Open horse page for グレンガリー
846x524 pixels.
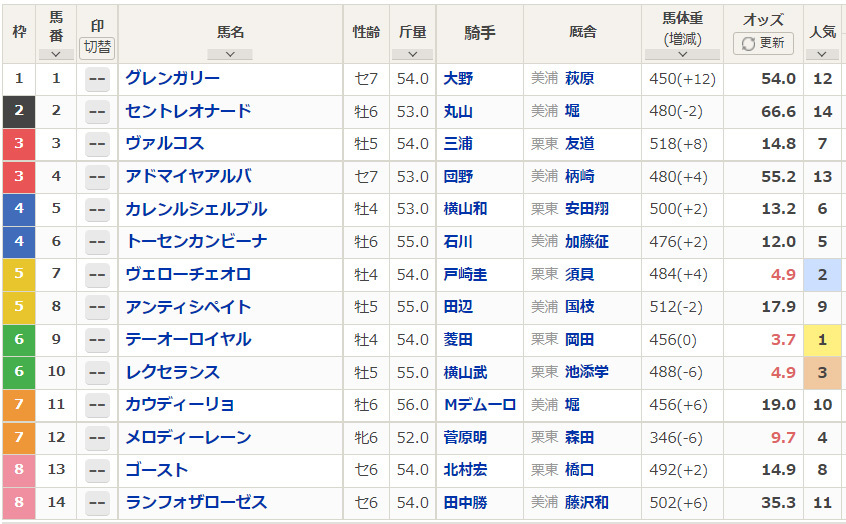click(173, 78)
